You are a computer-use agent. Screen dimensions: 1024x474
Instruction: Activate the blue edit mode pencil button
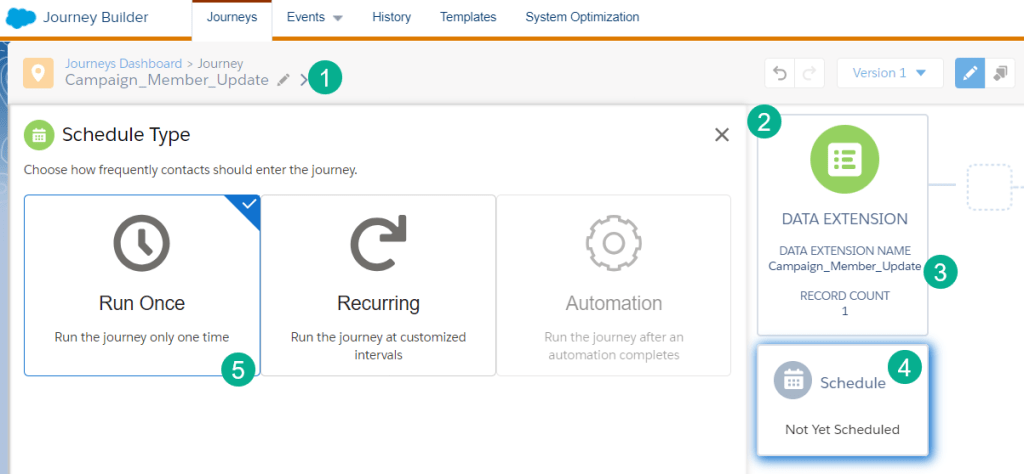969,73
